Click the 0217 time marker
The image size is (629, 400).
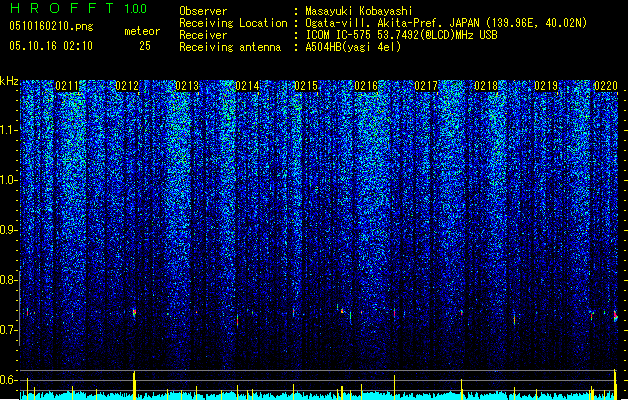coord(426,86)
